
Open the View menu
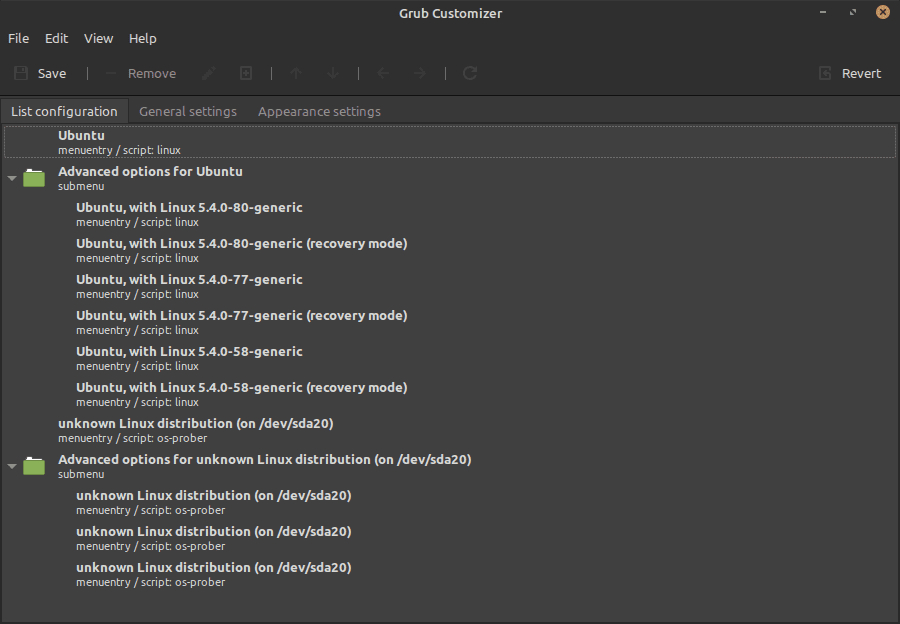pyautogui.click(x=98, y=38)
